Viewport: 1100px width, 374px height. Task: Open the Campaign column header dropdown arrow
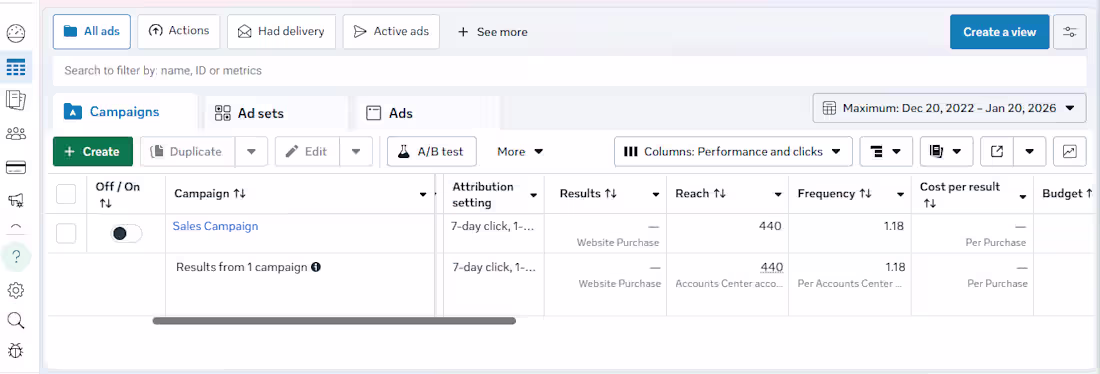point(423,194)
